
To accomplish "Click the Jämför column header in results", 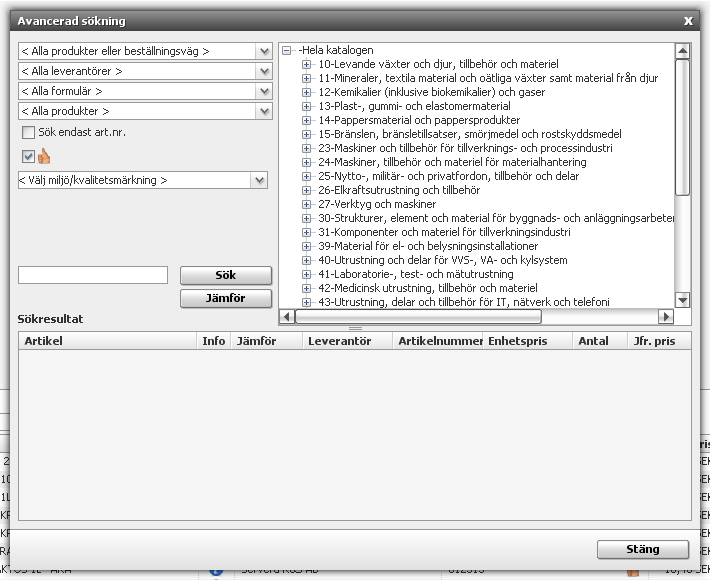I will click(x=266, y=341).
